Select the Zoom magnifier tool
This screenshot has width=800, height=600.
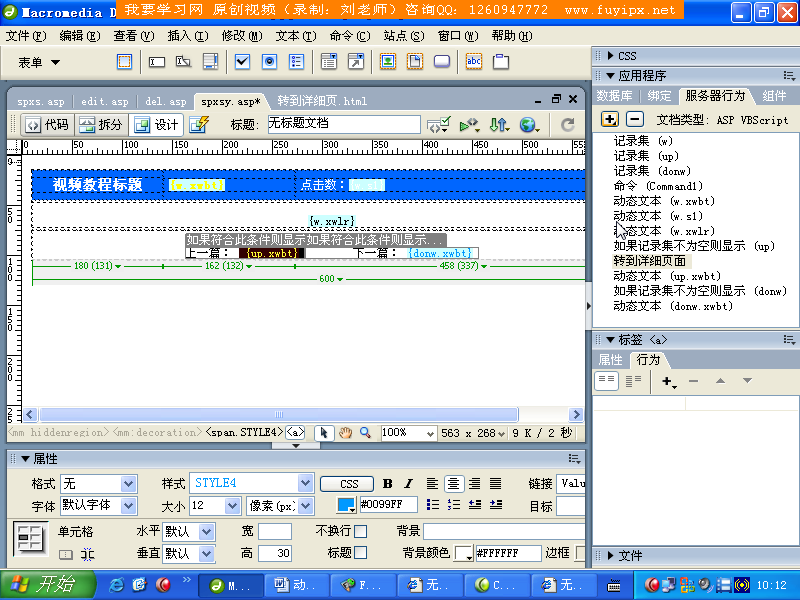(365, 433)
